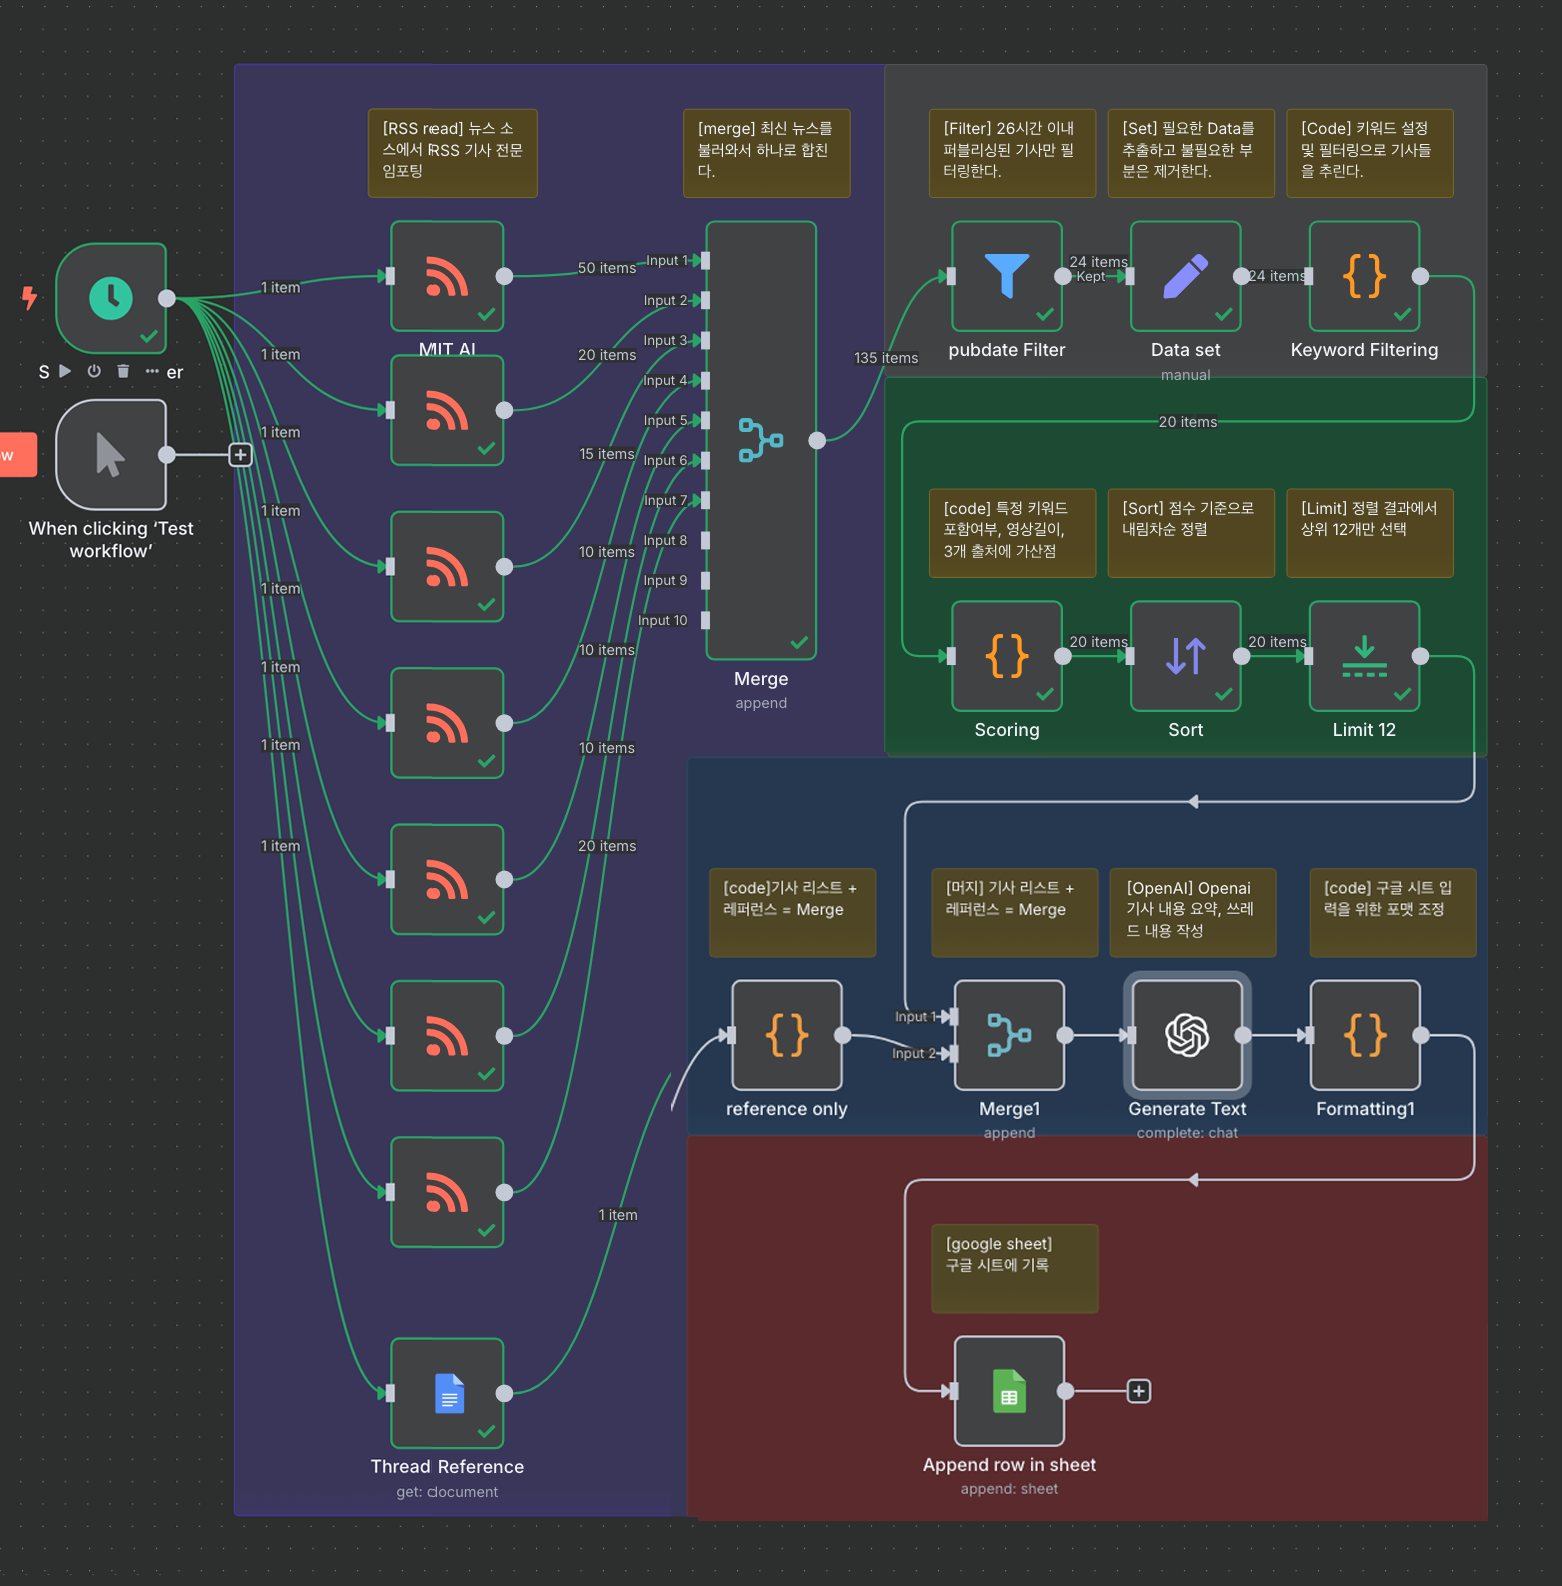Open the Keyword Filtering code node
1562x1586 pixels.
coord(1364,276)
